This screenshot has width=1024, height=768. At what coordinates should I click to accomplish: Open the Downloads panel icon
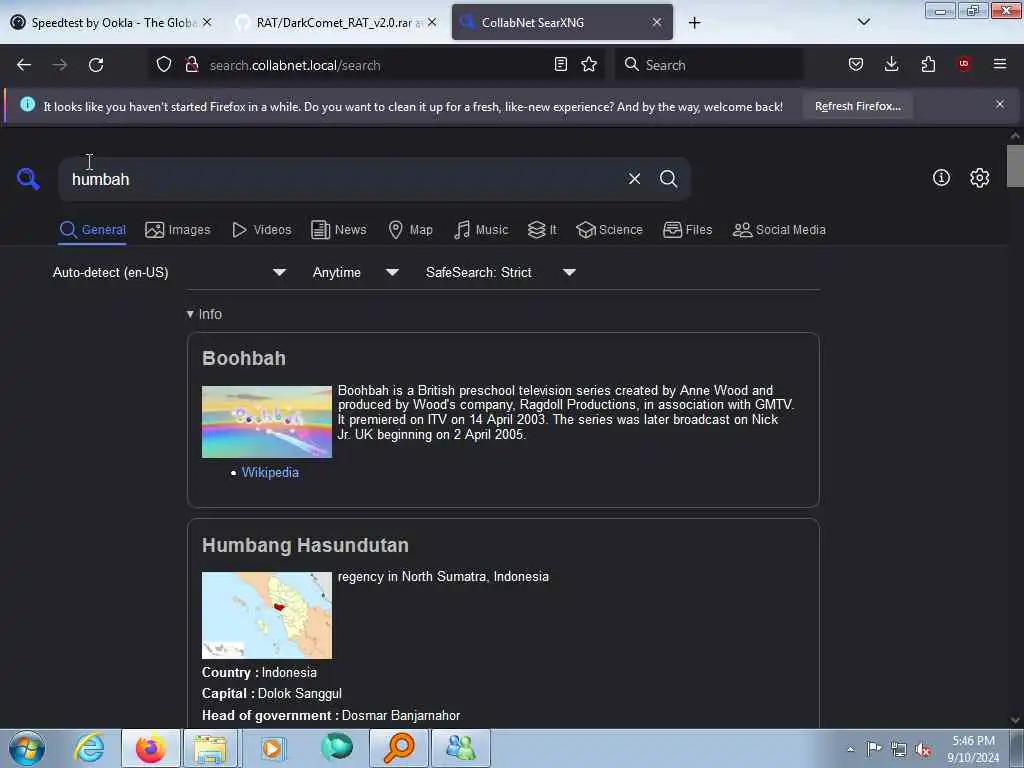[x=891, y=64]
